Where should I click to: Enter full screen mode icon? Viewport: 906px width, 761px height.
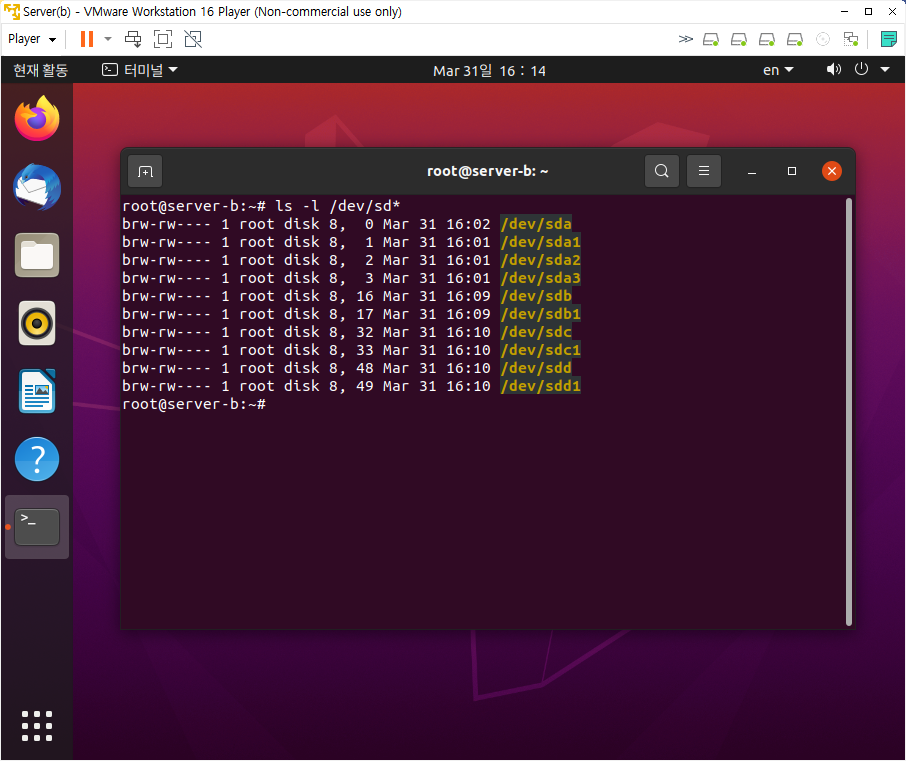pyautogui.click(x=163, y=39)
